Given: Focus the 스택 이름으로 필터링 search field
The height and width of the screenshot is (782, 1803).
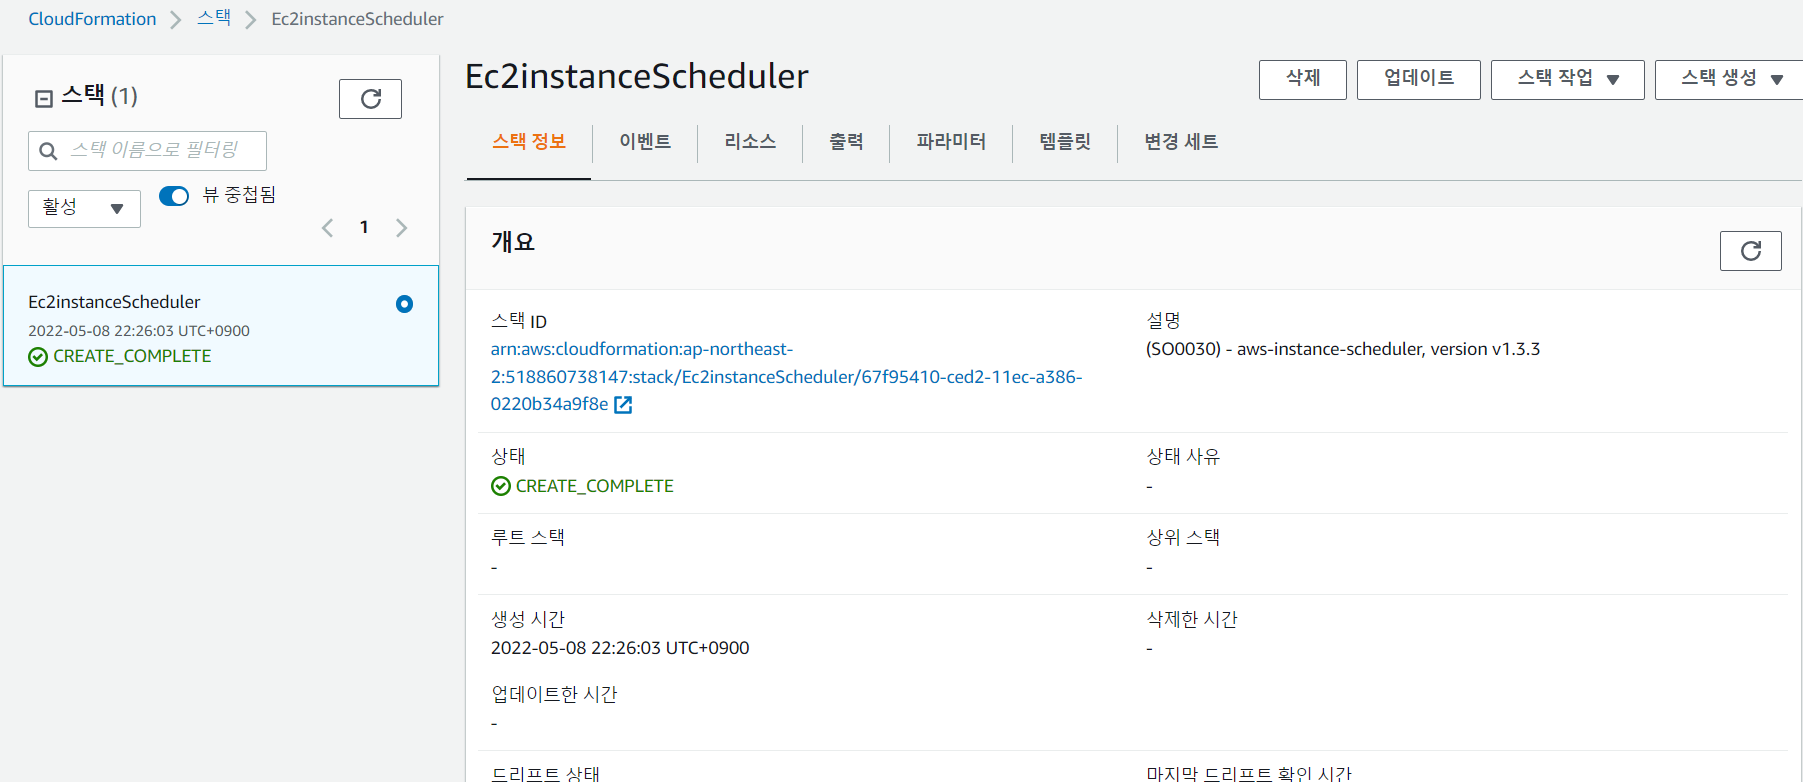Looking at the screenshot, I should point(147,151).
